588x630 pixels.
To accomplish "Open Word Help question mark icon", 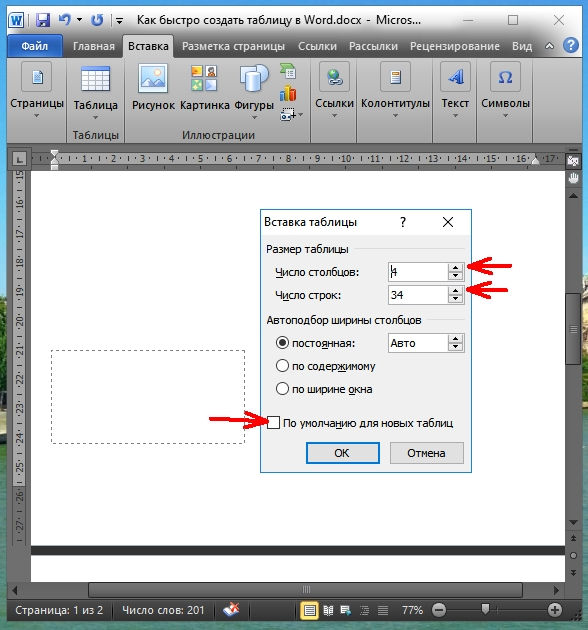I will 571,46.
